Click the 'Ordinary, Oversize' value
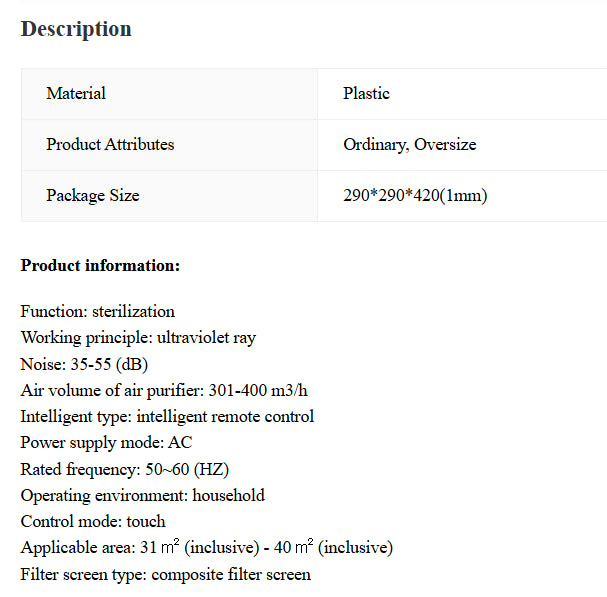This screenshot has width=607, height=597. (x=409, y=145)
